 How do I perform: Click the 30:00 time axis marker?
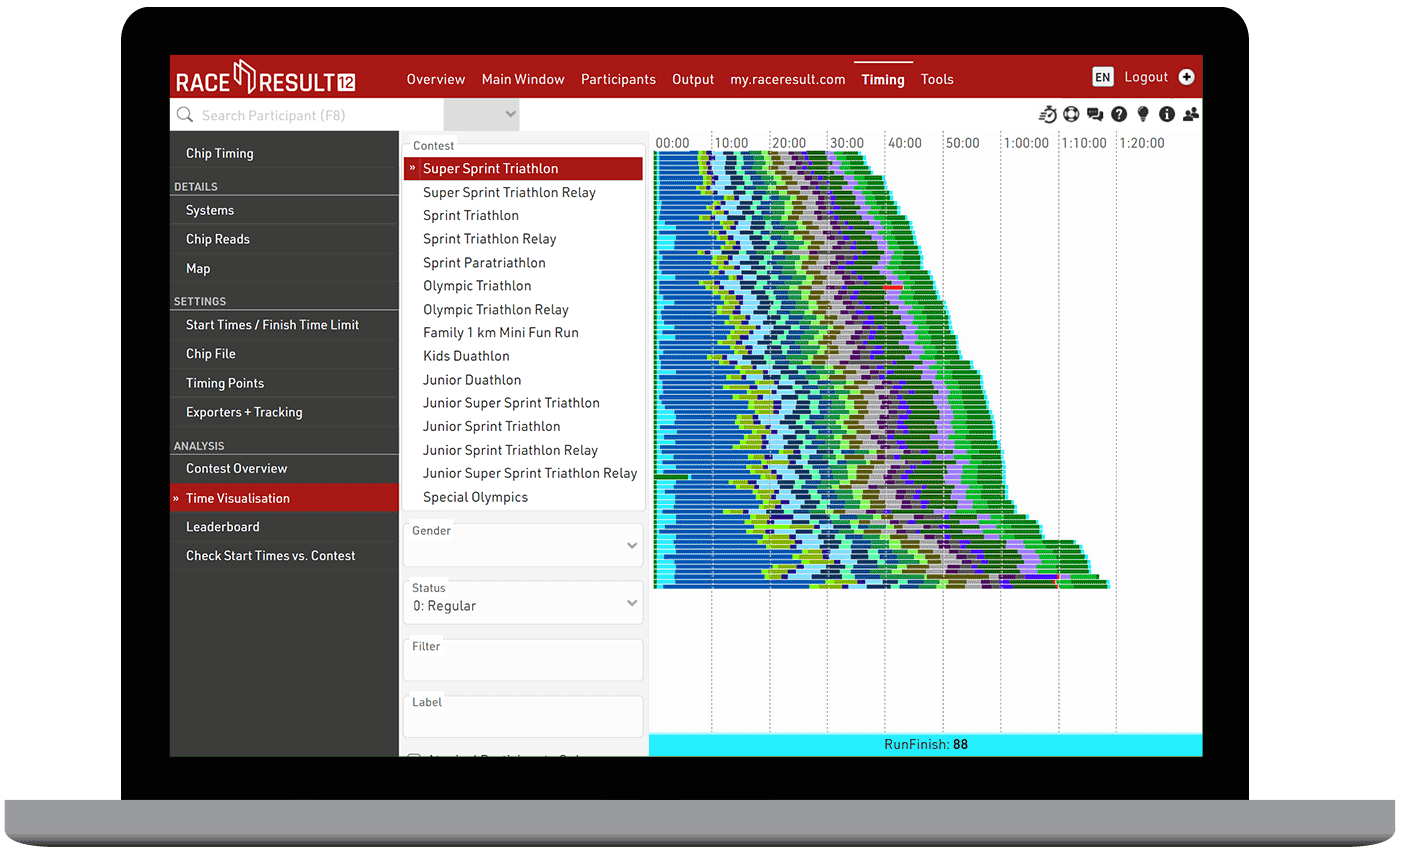click(847, 143)
